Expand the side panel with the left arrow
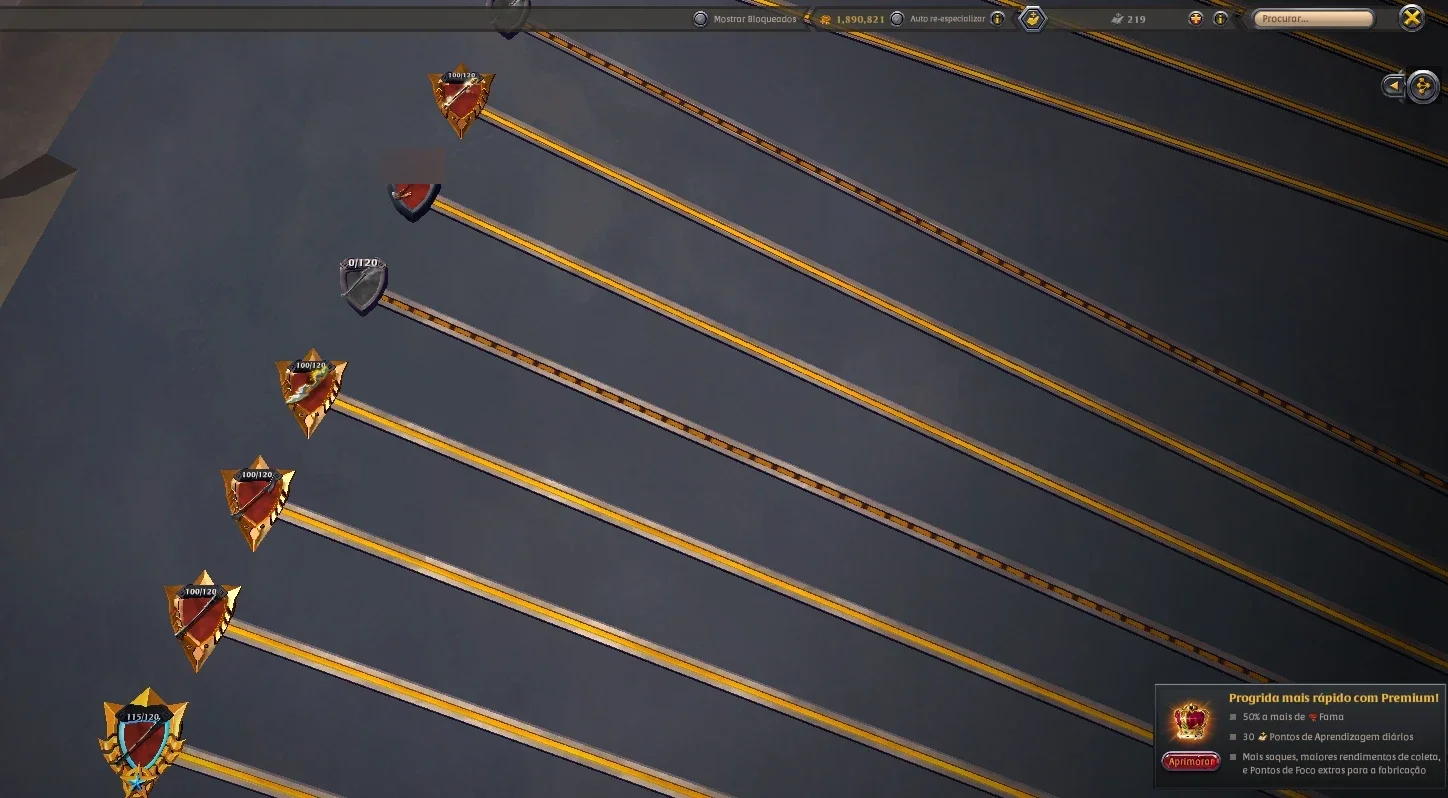The height and width of the screenshot is (798, 1448). pyautogui.click(x=1394, y=86)
